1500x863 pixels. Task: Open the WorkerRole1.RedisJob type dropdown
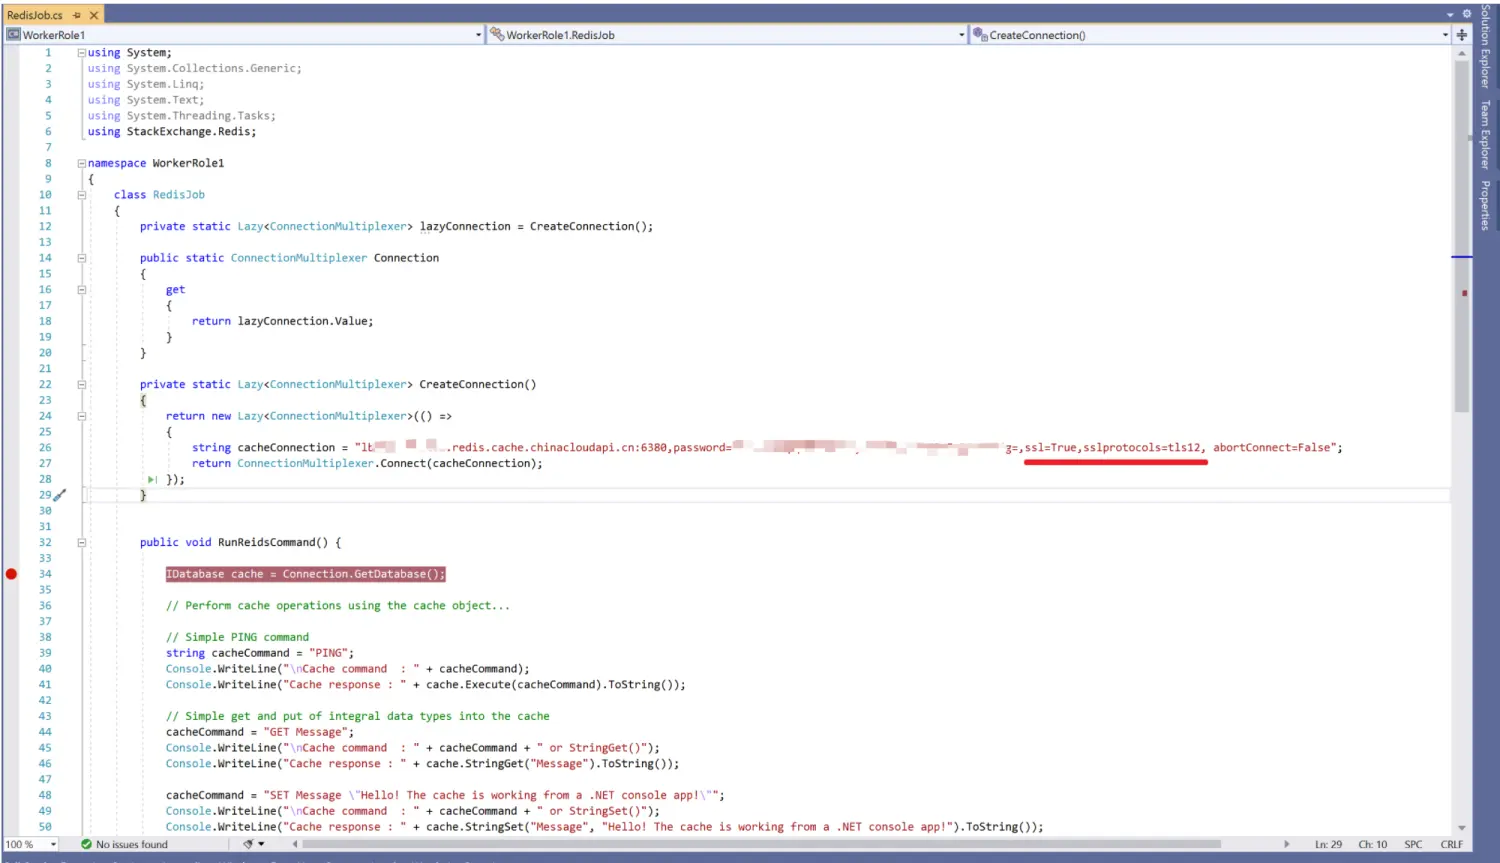click(962, 35)
